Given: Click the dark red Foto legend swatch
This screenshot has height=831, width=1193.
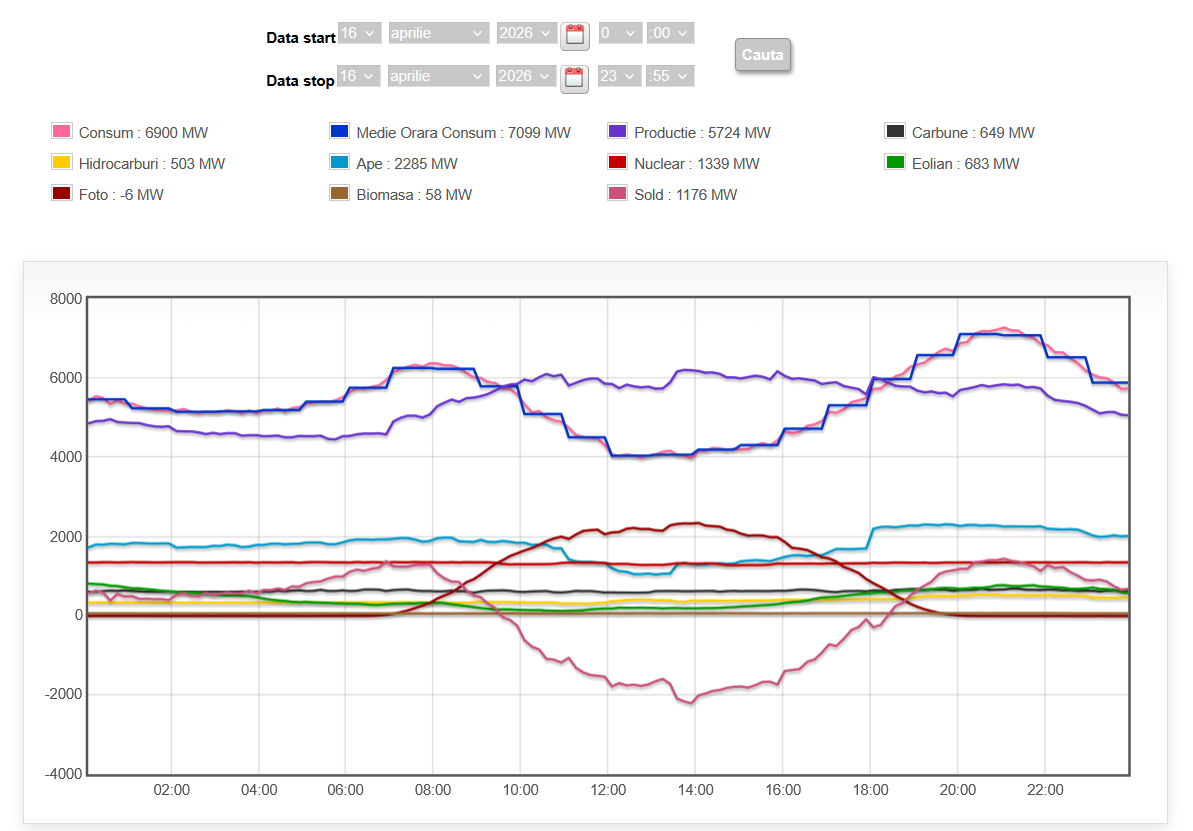Looking at the screenshot, I should (x=62, y=194).
